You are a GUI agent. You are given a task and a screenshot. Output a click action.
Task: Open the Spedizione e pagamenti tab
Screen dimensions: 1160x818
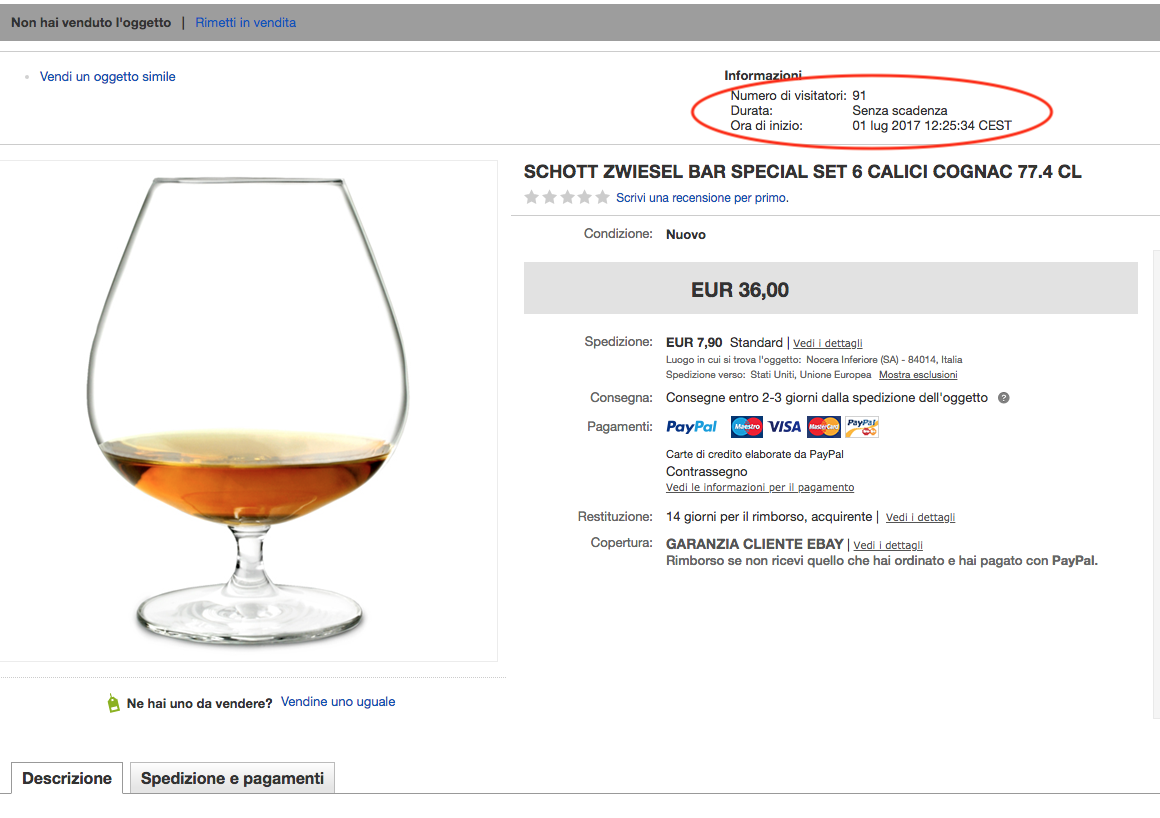tap(232, 778)
